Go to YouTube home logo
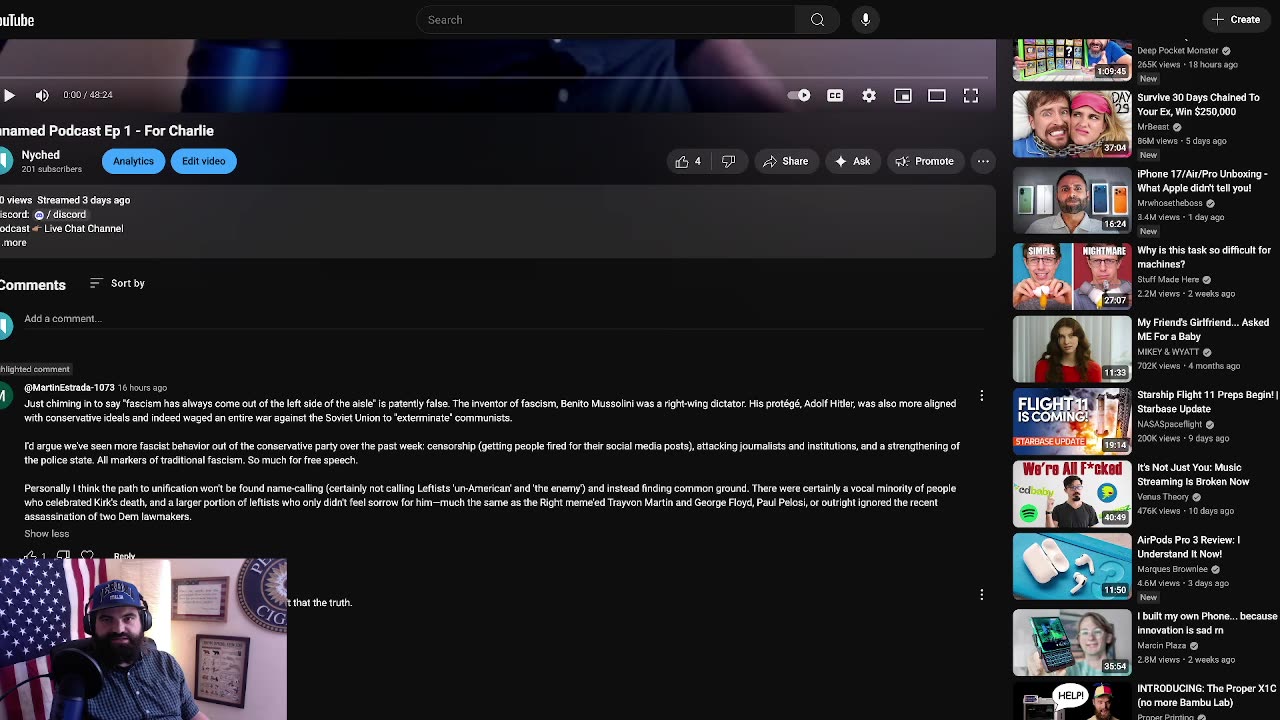The width and height of the screenshot is (1280, 720). (x=17, y=20)
